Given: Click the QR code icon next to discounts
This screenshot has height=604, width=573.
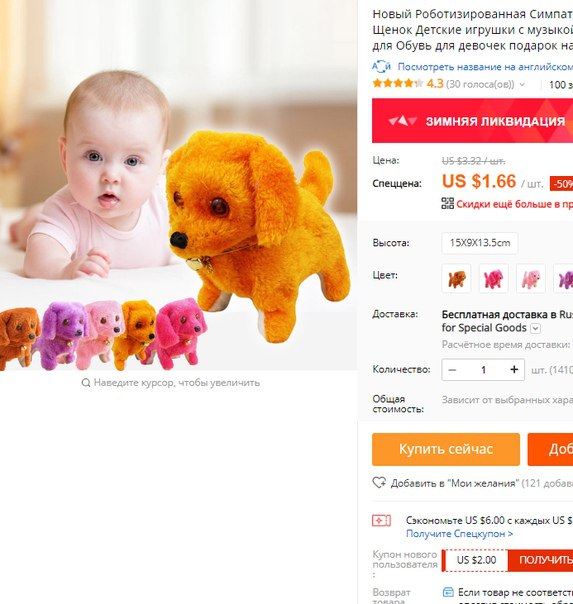Looking at the screenshot, I should 447,203.
